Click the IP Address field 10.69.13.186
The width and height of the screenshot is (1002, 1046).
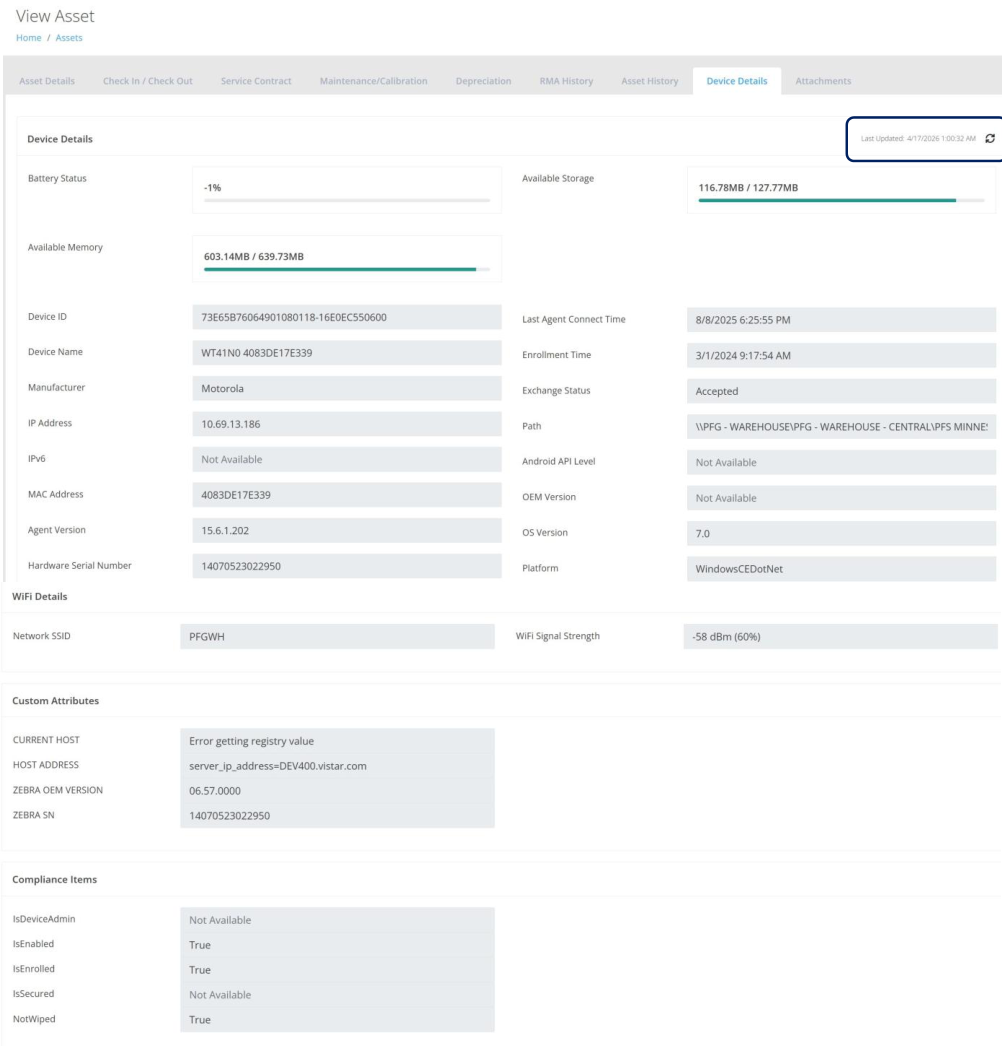(x=347, y=424)
